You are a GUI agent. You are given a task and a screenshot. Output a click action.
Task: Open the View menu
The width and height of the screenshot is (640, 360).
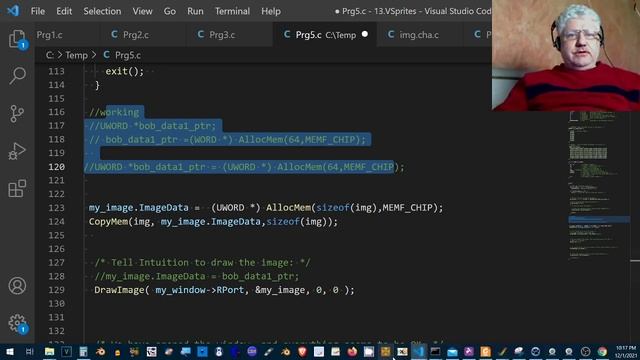pos(142,11)
